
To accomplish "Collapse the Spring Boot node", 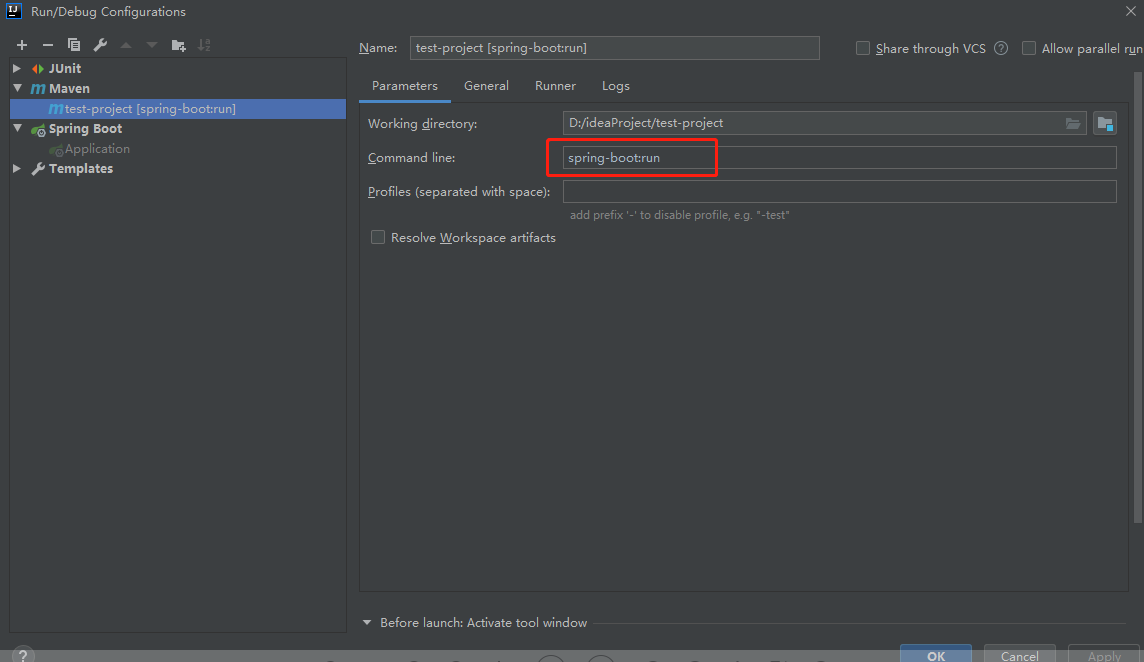I will click(17, 128).
